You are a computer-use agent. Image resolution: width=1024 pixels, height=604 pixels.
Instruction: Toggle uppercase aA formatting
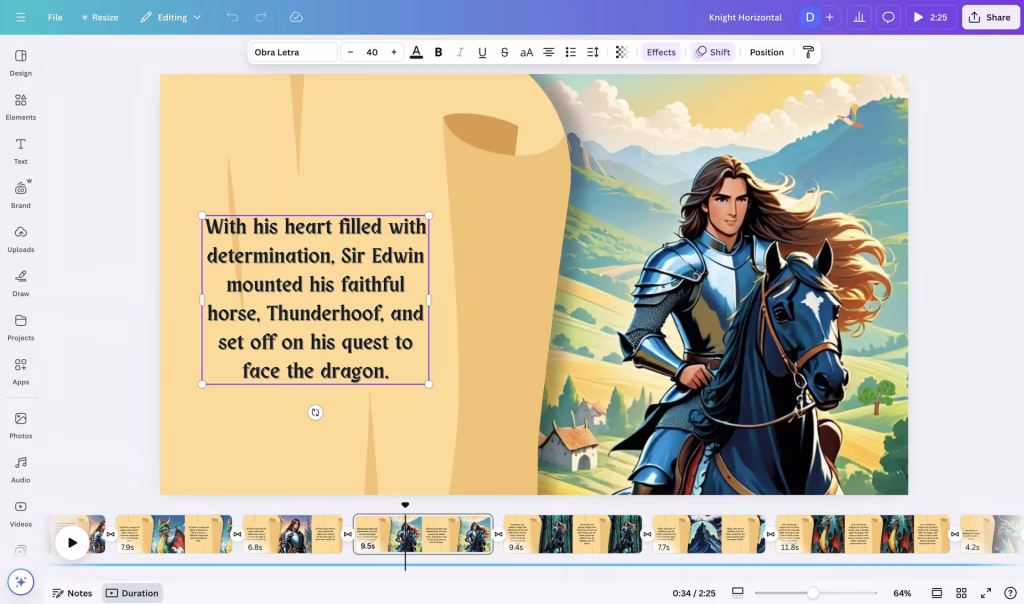[526, 52]
